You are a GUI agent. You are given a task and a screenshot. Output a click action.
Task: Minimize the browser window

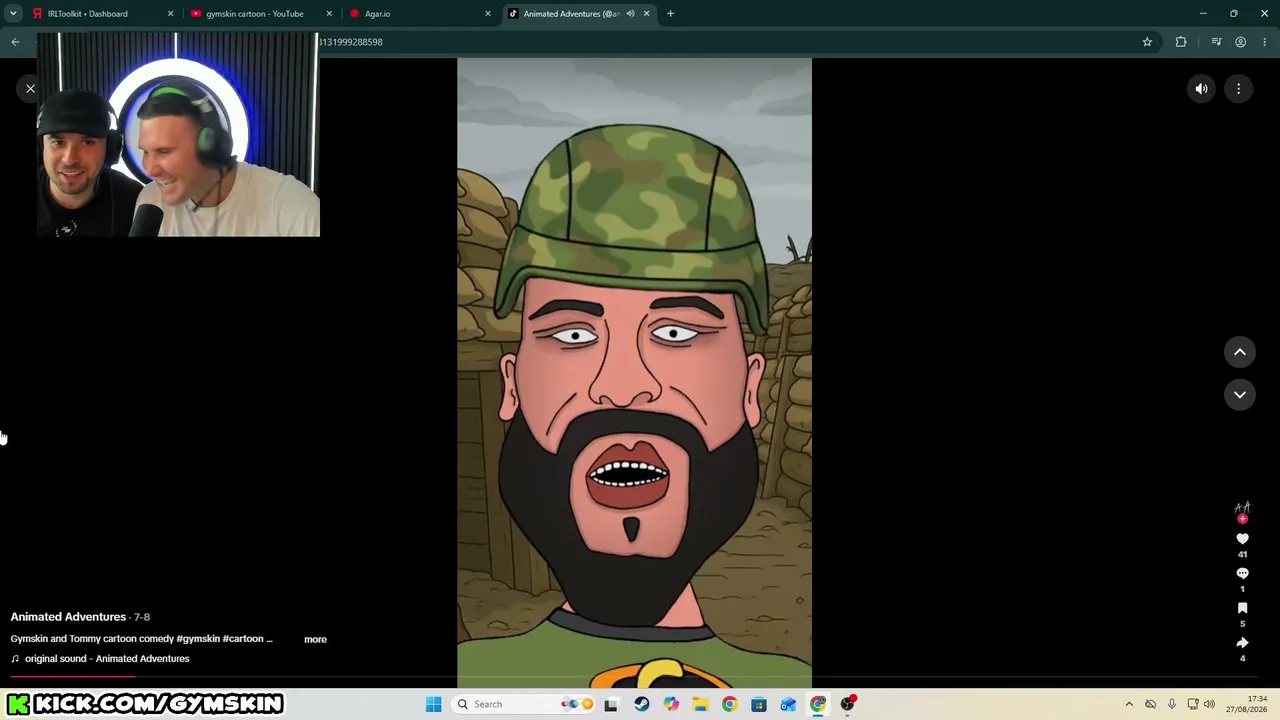coord(1203,14)
